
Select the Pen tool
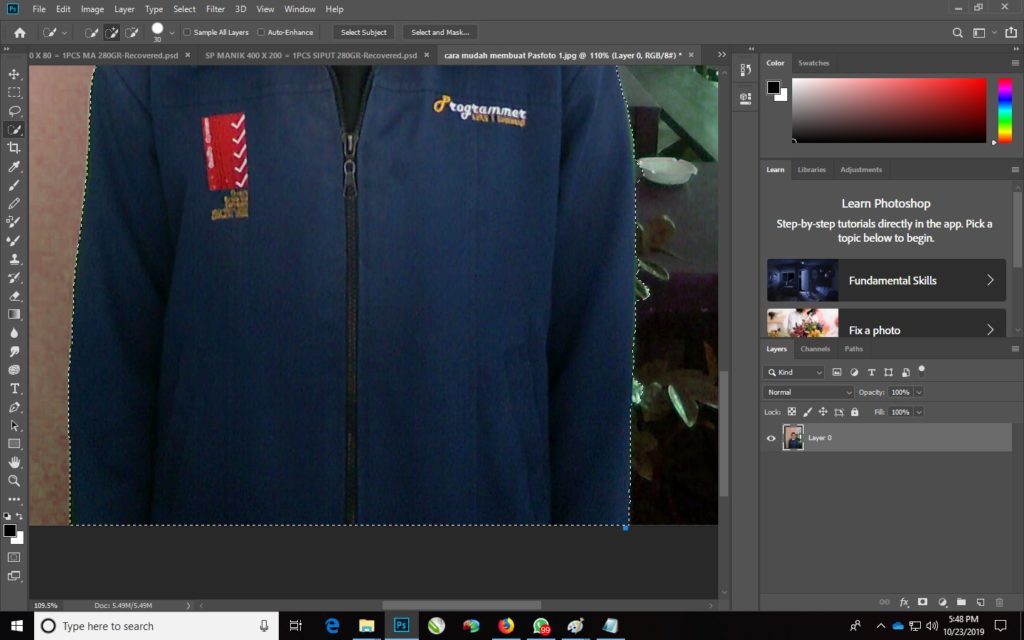point(14,407)
